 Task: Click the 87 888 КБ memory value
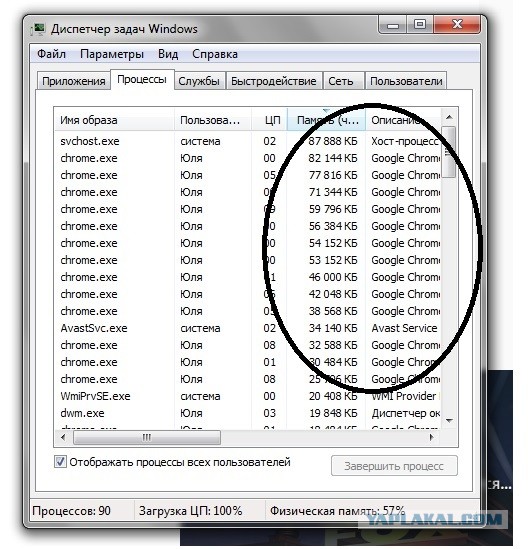click(333, 141)
